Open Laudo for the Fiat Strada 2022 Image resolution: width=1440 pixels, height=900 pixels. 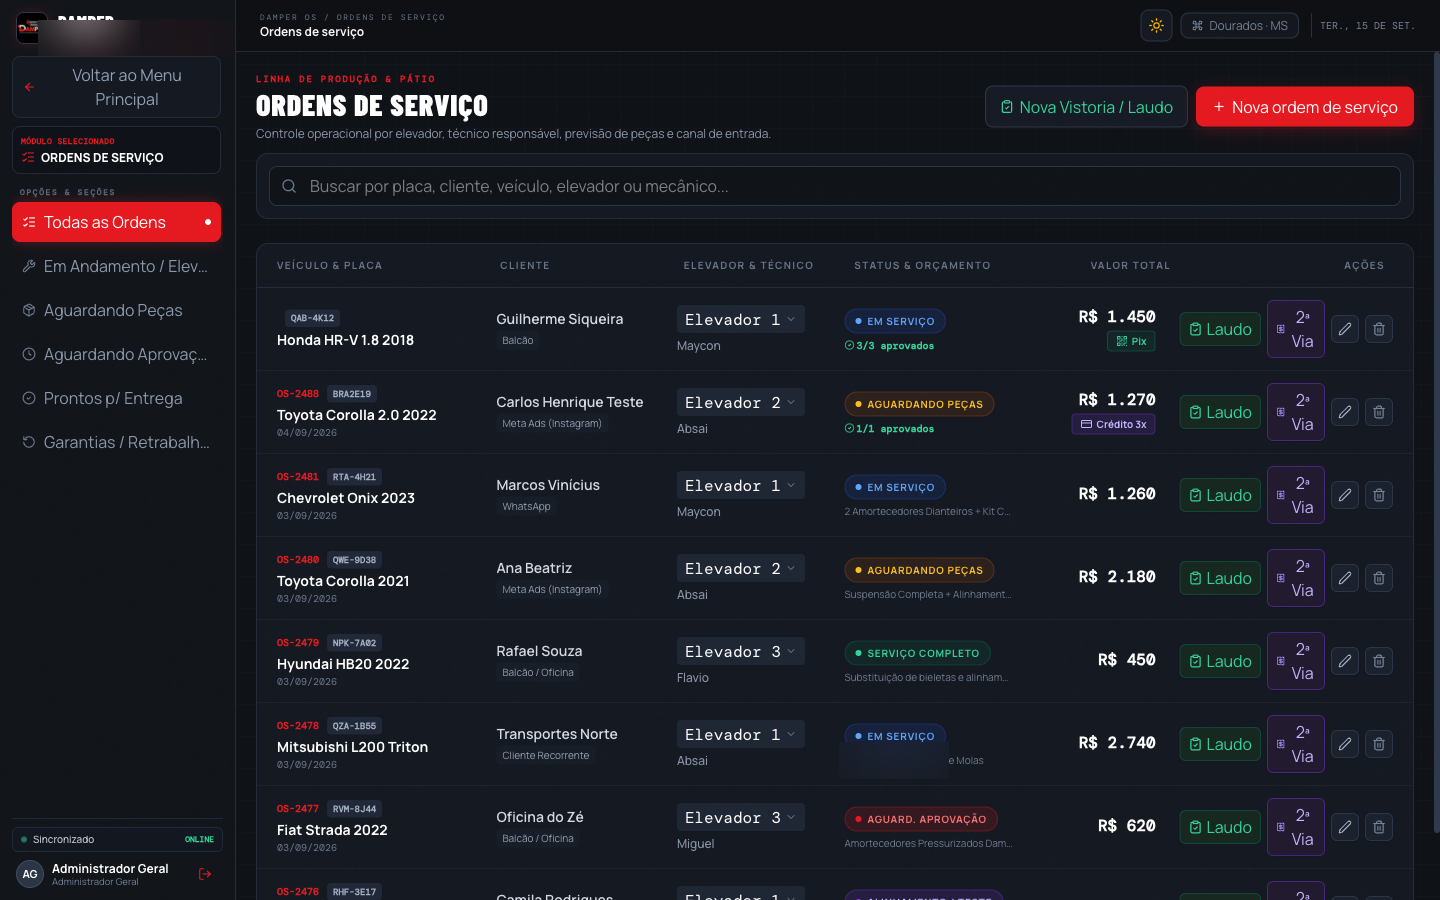point(1220,827)
